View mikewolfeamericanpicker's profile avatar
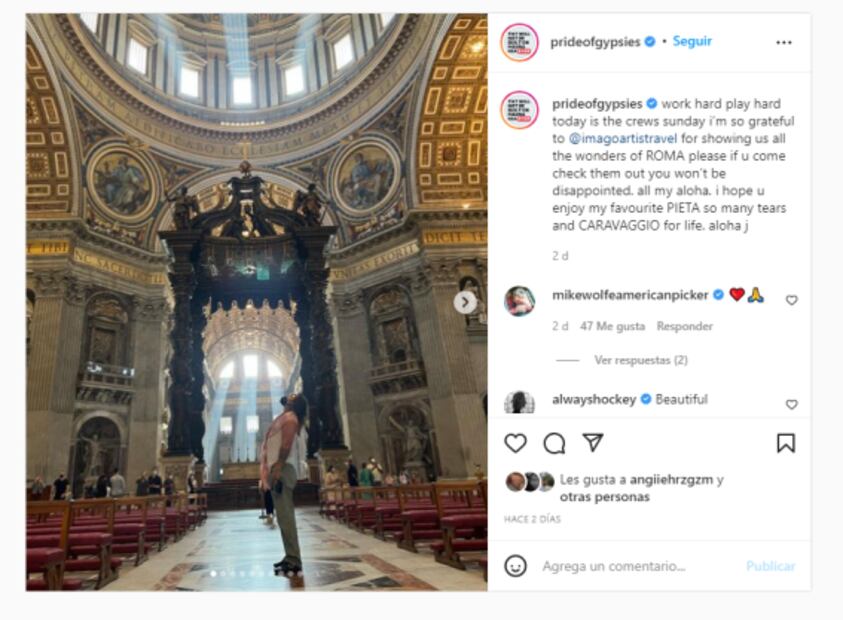This screenshot has width=843, height=620. (x=519, y=301)
